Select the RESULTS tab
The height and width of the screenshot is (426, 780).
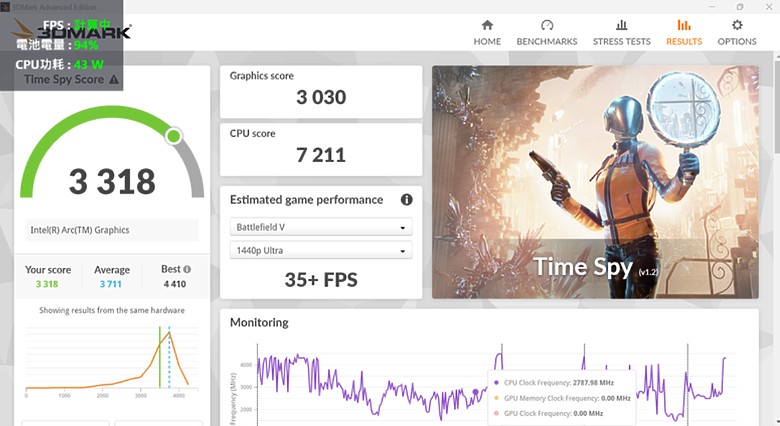(684, 33)
